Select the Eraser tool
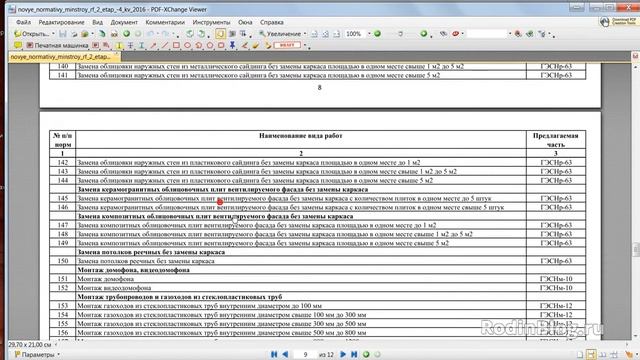Image resolution: width=640 pixels, height=360 pixels. tap(256, 45)
